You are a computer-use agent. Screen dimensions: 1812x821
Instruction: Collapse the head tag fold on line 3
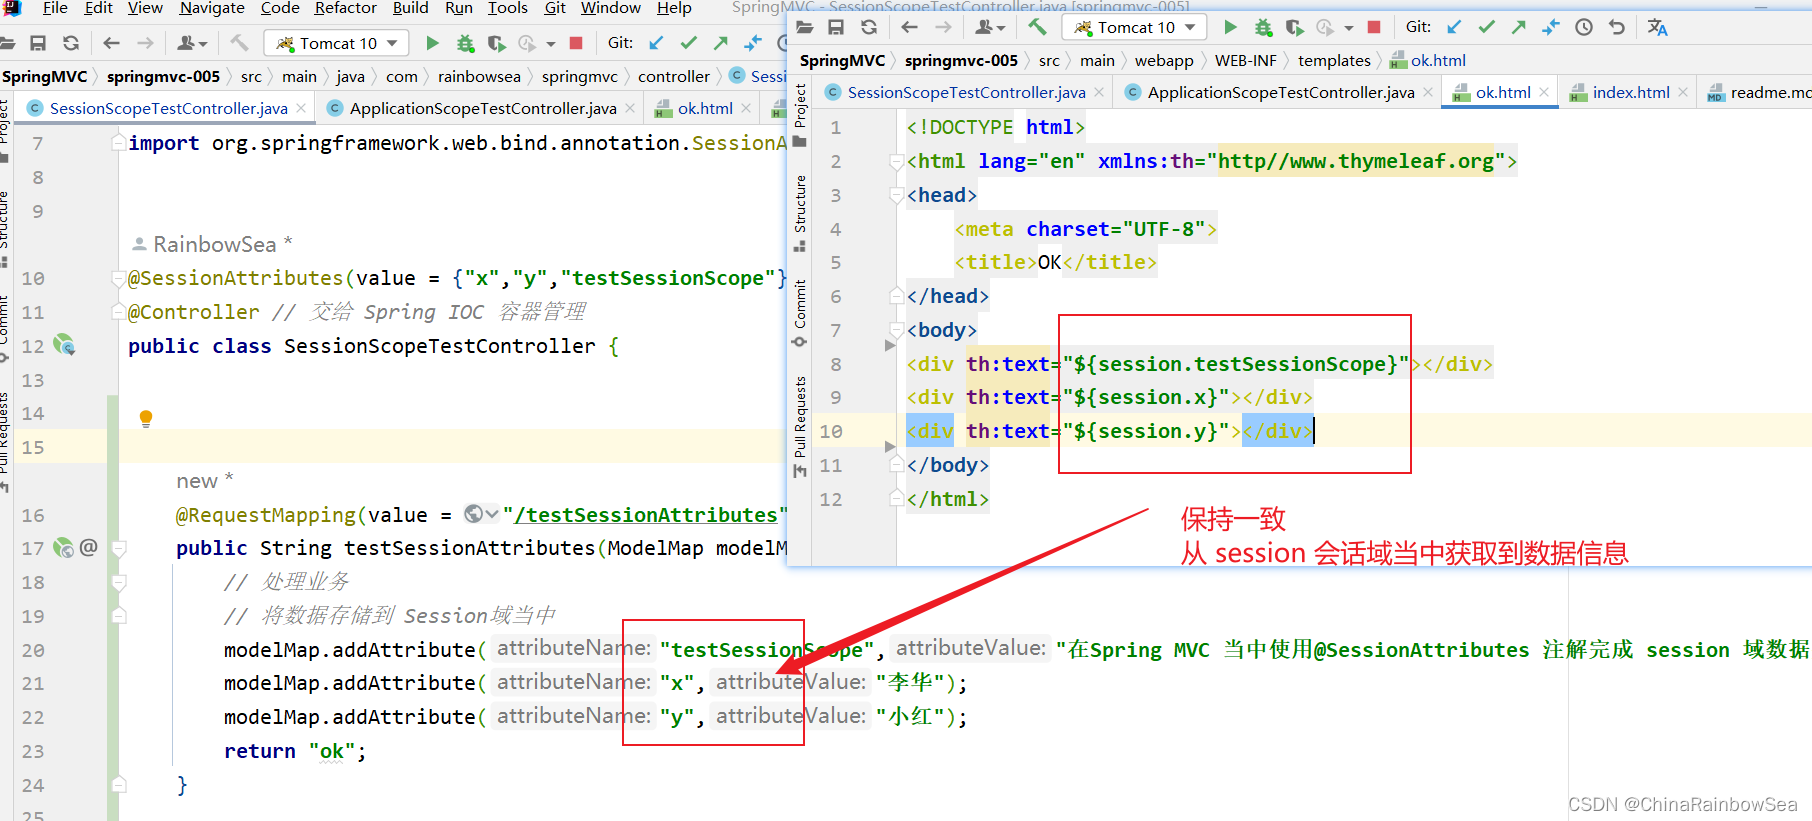point(897,195)
